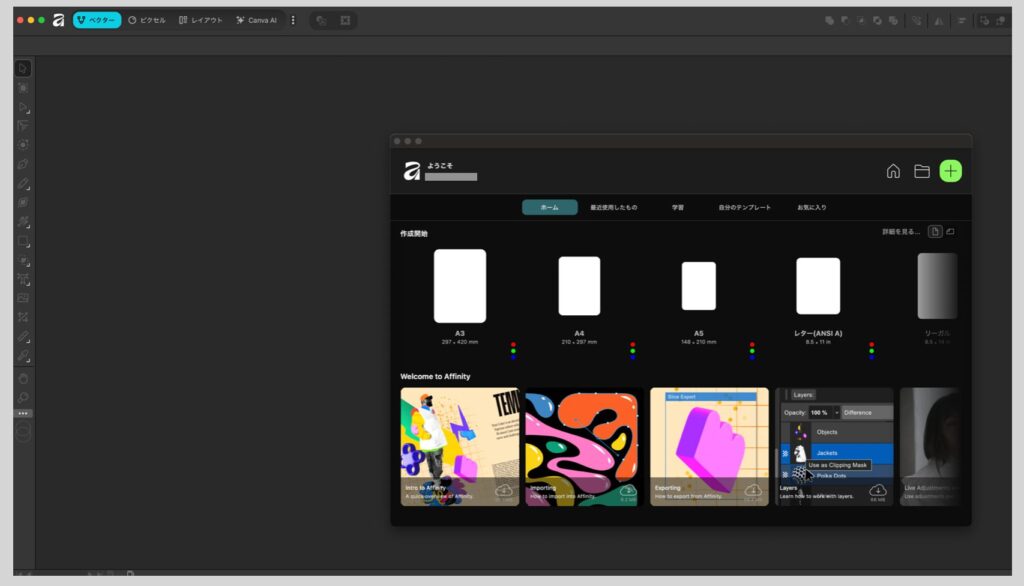Switch to the ベクター (Vector) studio
Screen dimensions: 1024x586
[97, 20]
